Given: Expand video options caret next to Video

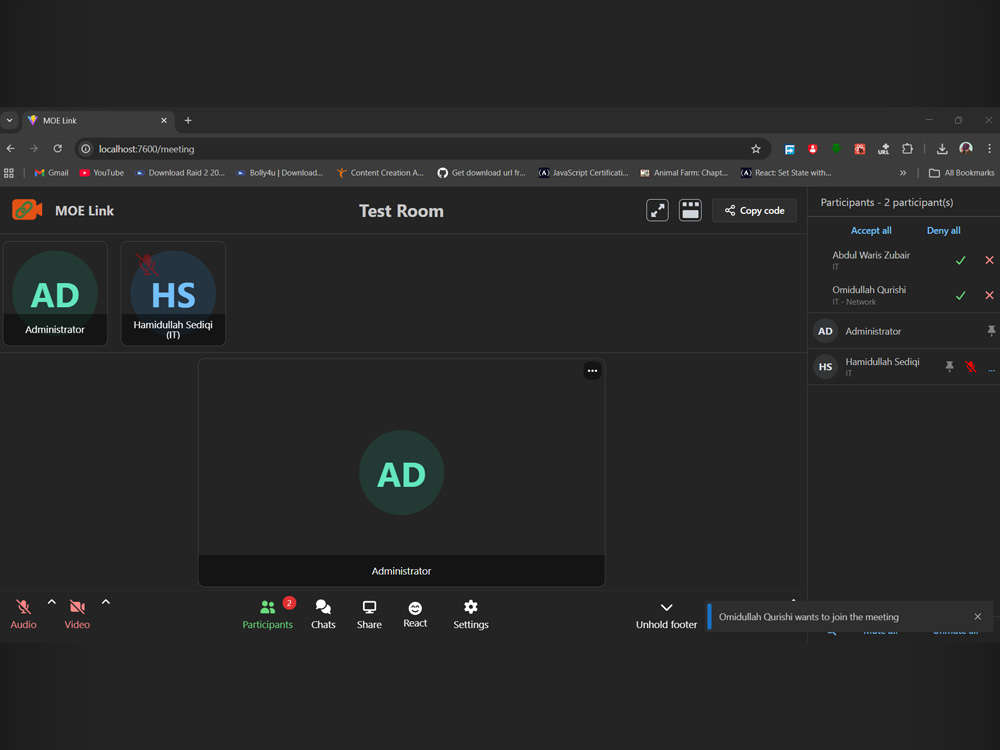Looking at the screenshot, I should coord(106,602).
